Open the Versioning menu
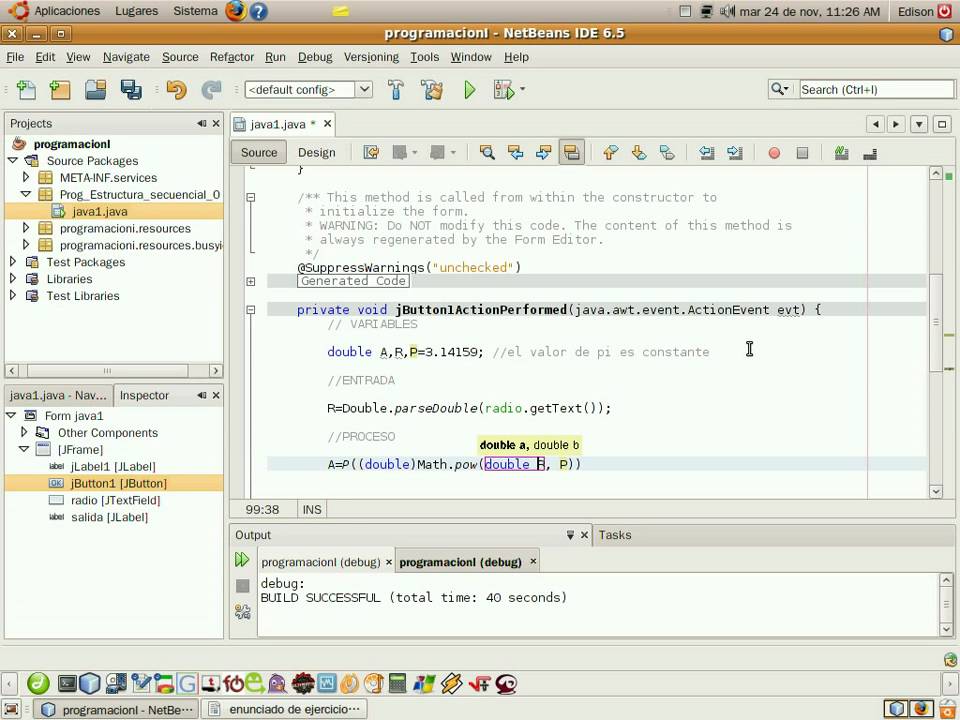Image resolution: width=960 pixels, height=720 pixels. tap(371, 57)
